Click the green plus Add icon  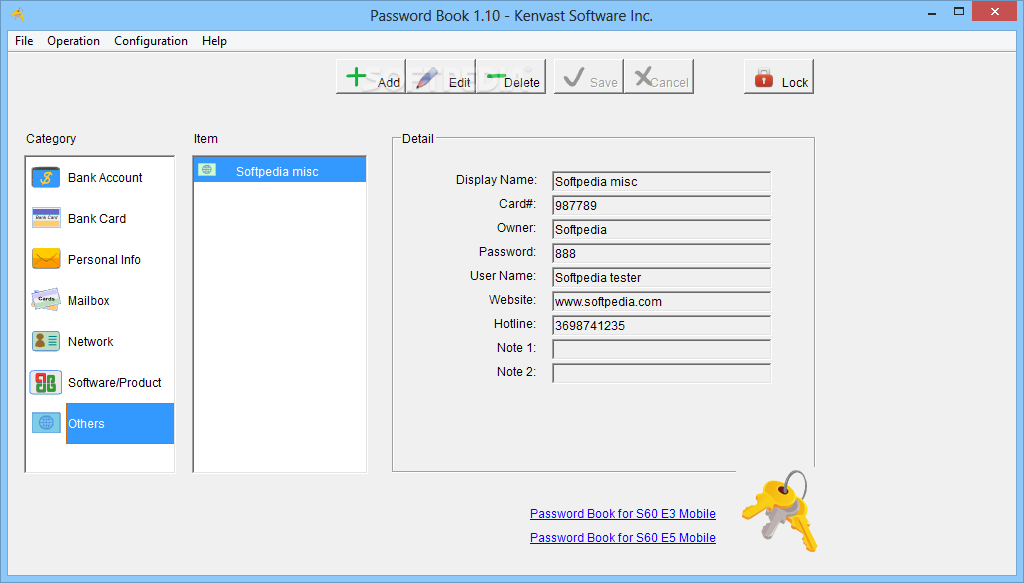[x=357, y=76]
